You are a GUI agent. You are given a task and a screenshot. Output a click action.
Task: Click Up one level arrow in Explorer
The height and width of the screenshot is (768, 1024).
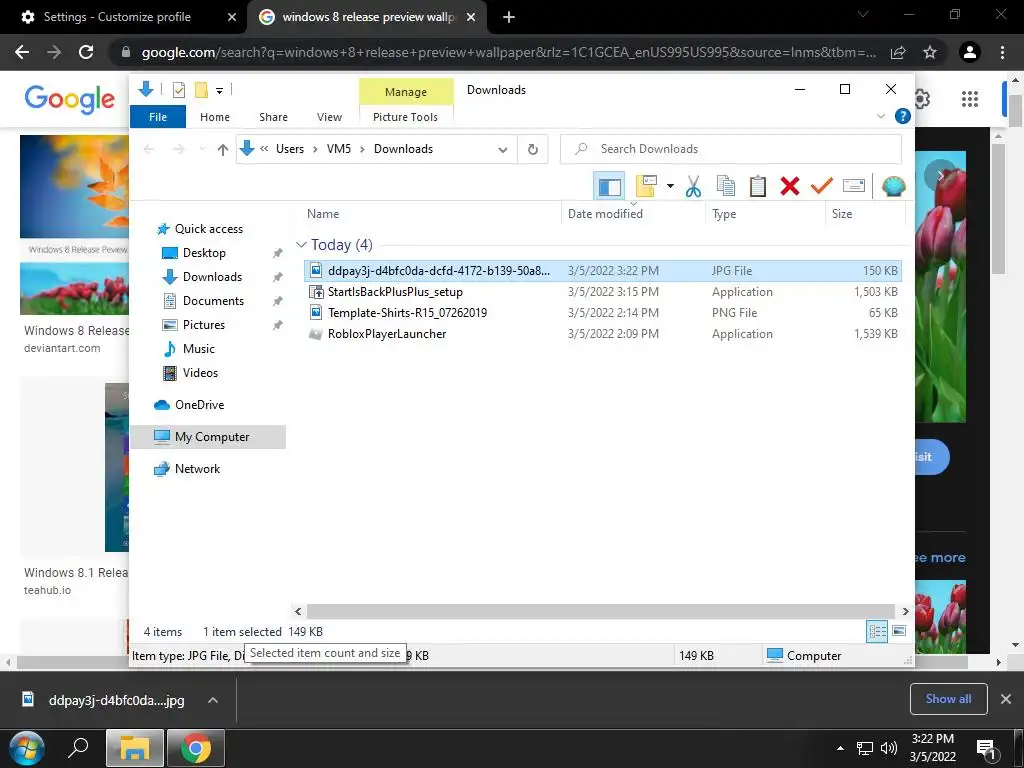click(x=223, y=150)
